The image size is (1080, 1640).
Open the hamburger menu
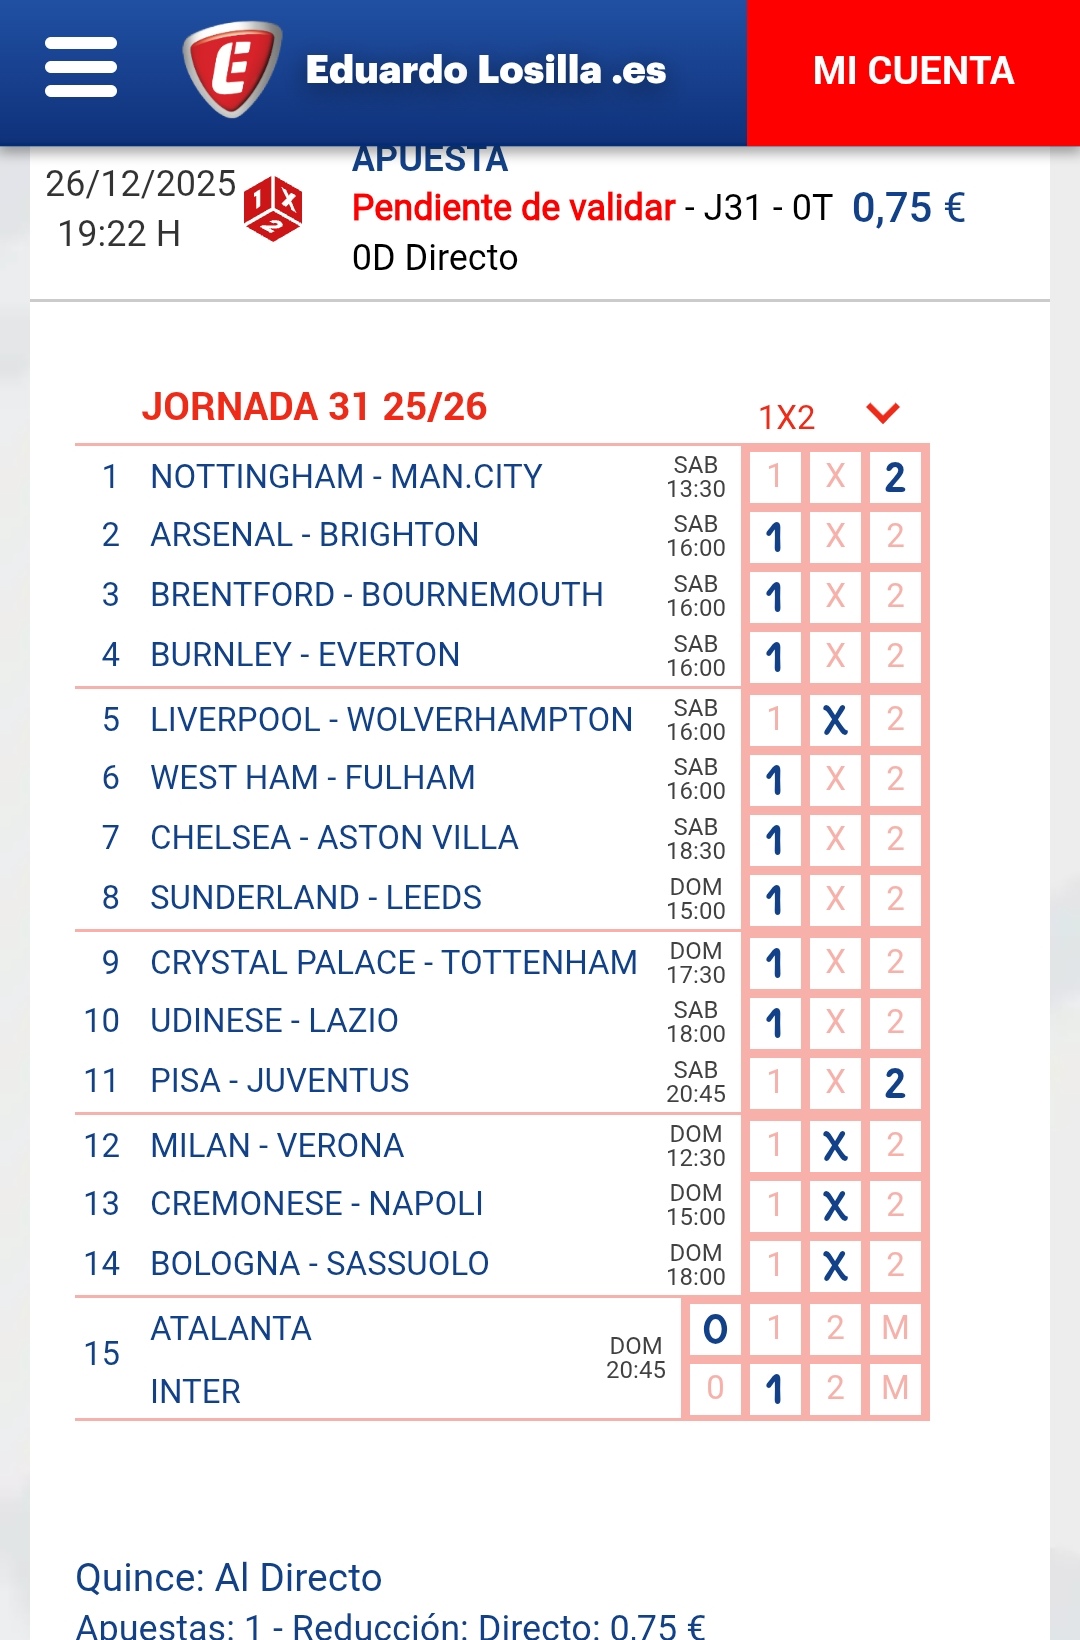click(x=81, y=68)
